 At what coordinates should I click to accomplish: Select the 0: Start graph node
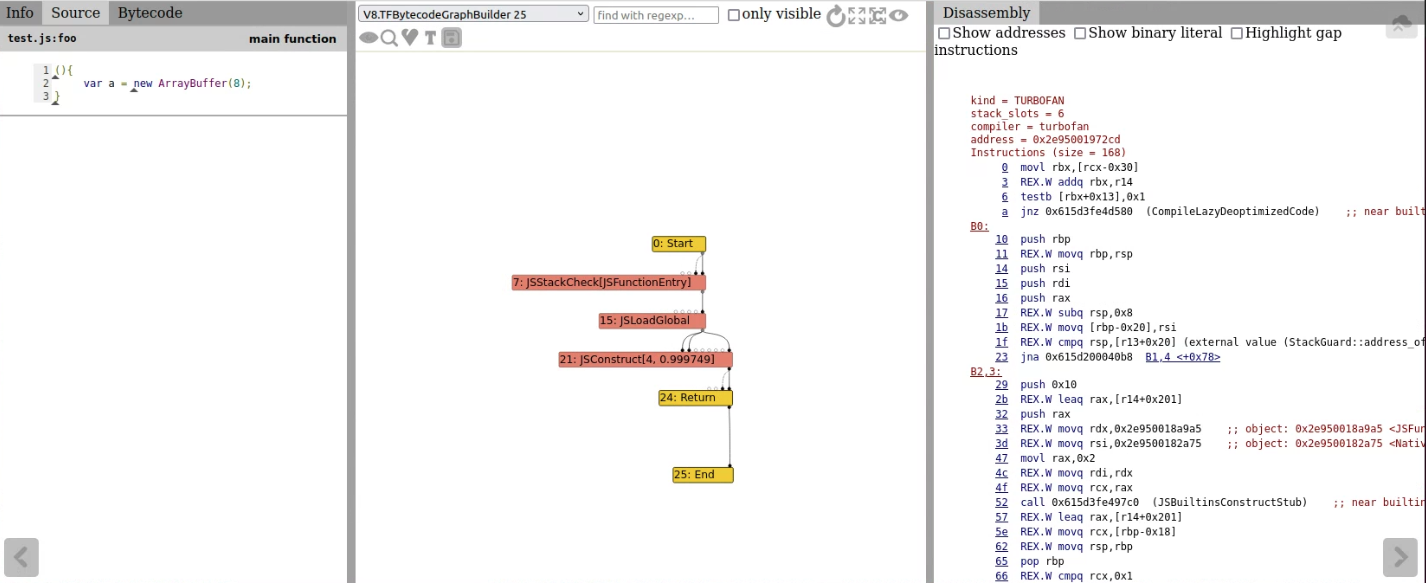[x=679, y=244]
